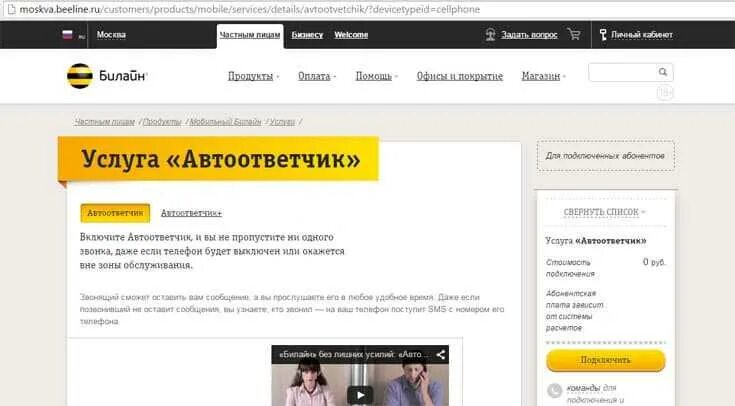Image resolution: width=735 pixels, height=406 pixels.
Task: Click the magnifier search icon
Action: [663, 72]
